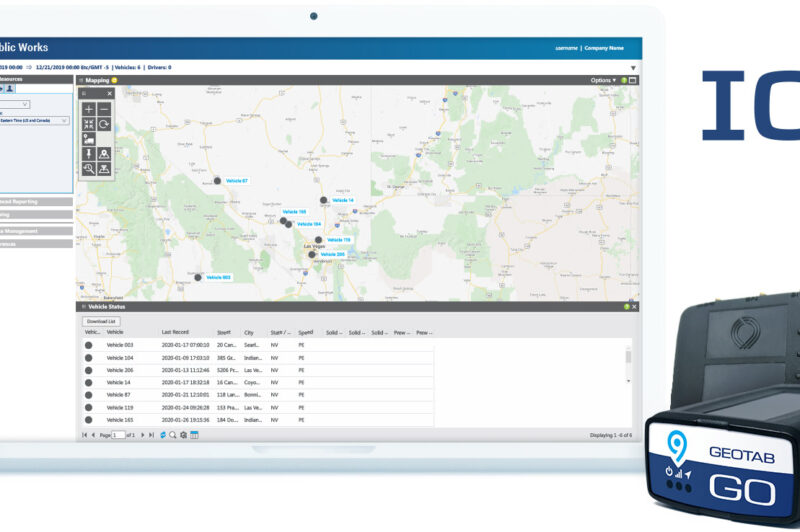
Task: Click the Mapping panel drag handle icon
Action: [x=81, y=80]
